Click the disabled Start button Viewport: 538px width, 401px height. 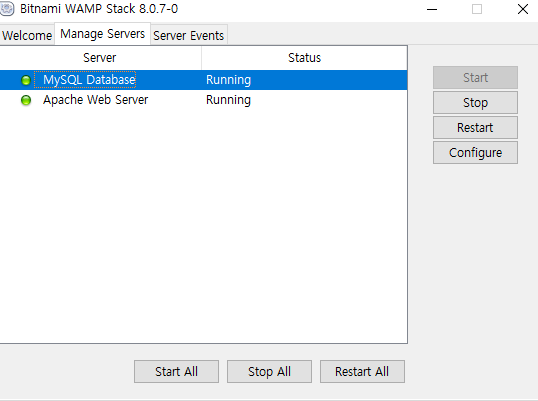[x=475, y=78]
